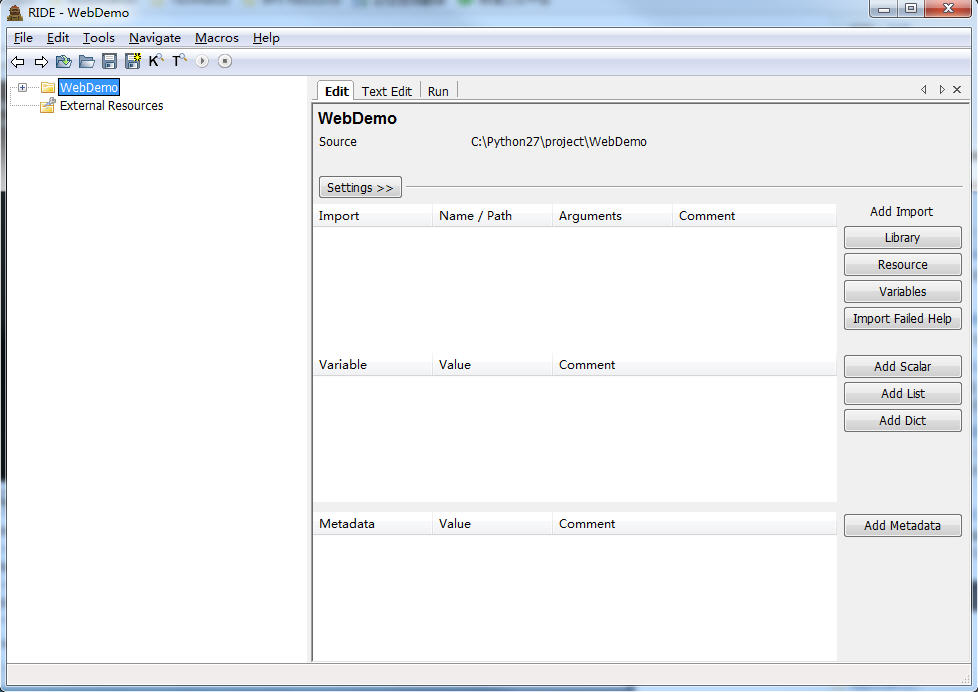
Task: Click the Run Tests play icon
Action: pyautogui.click(x=201, y=61)
